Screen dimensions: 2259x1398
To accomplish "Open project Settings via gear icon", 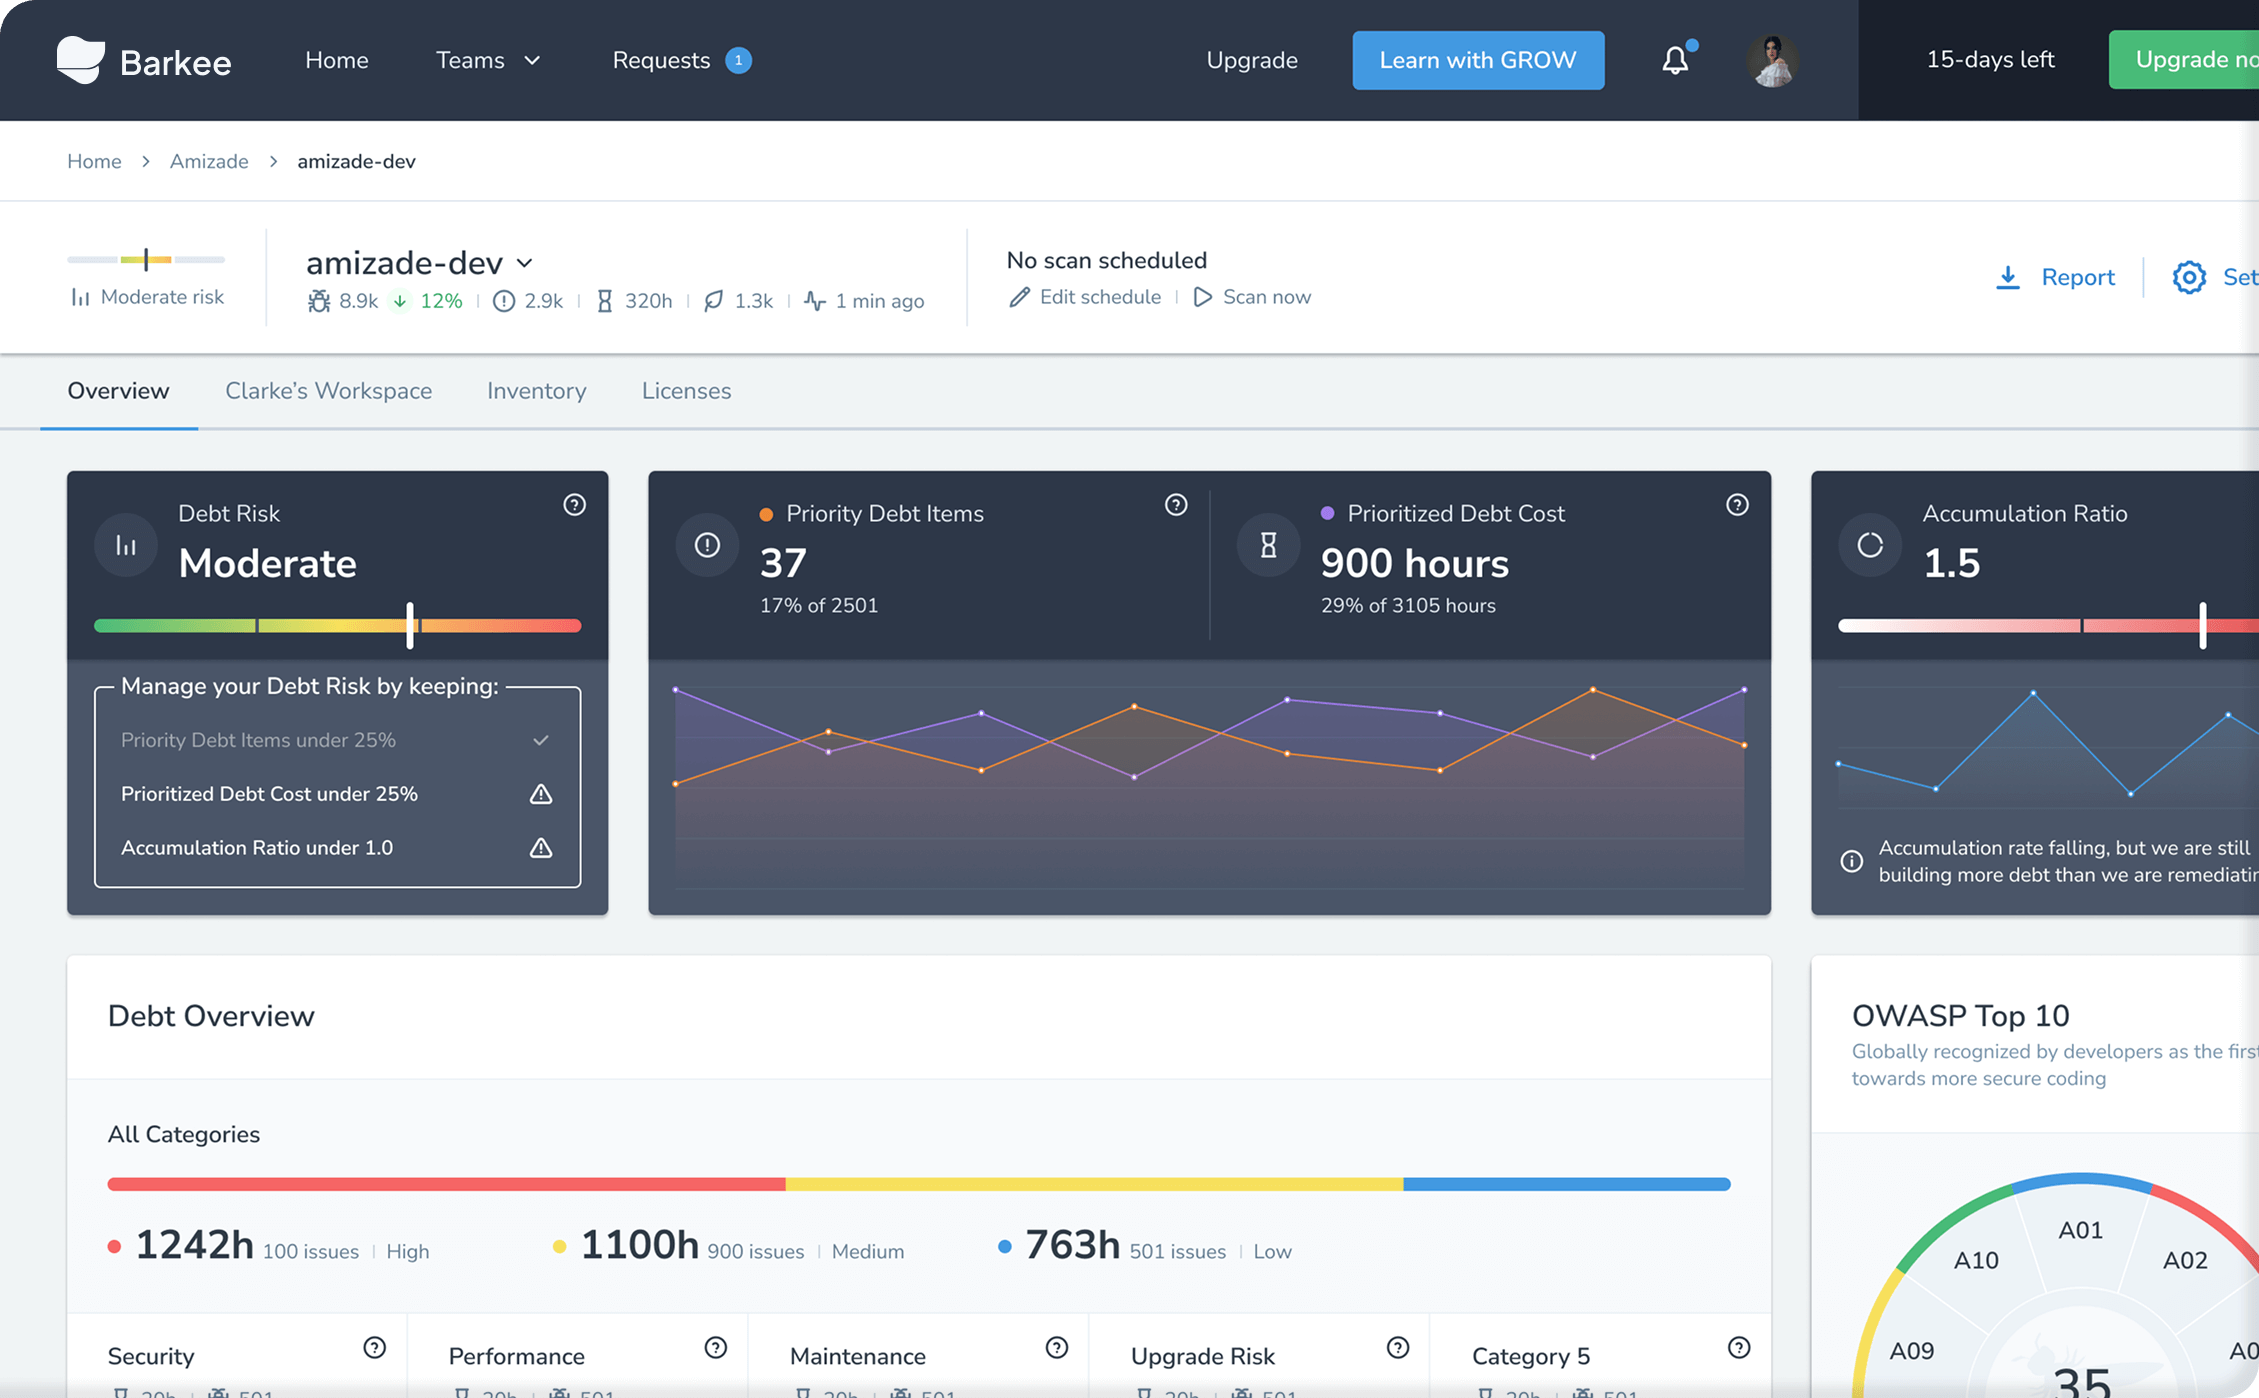I will pyautogui.click(x=2189, y=277).
